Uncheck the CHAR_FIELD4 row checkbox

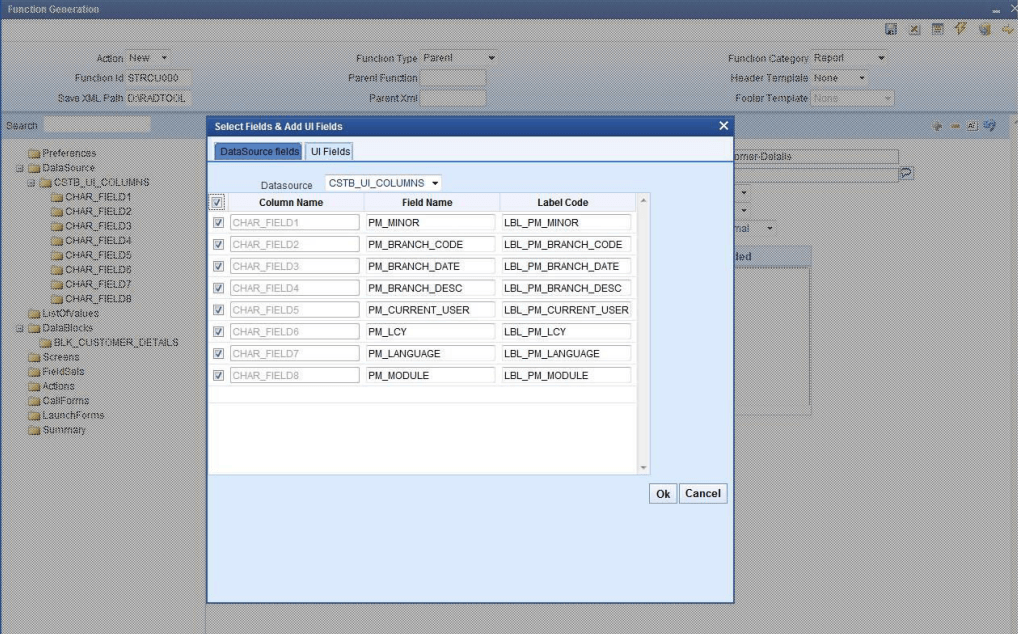tap(218, 288)
